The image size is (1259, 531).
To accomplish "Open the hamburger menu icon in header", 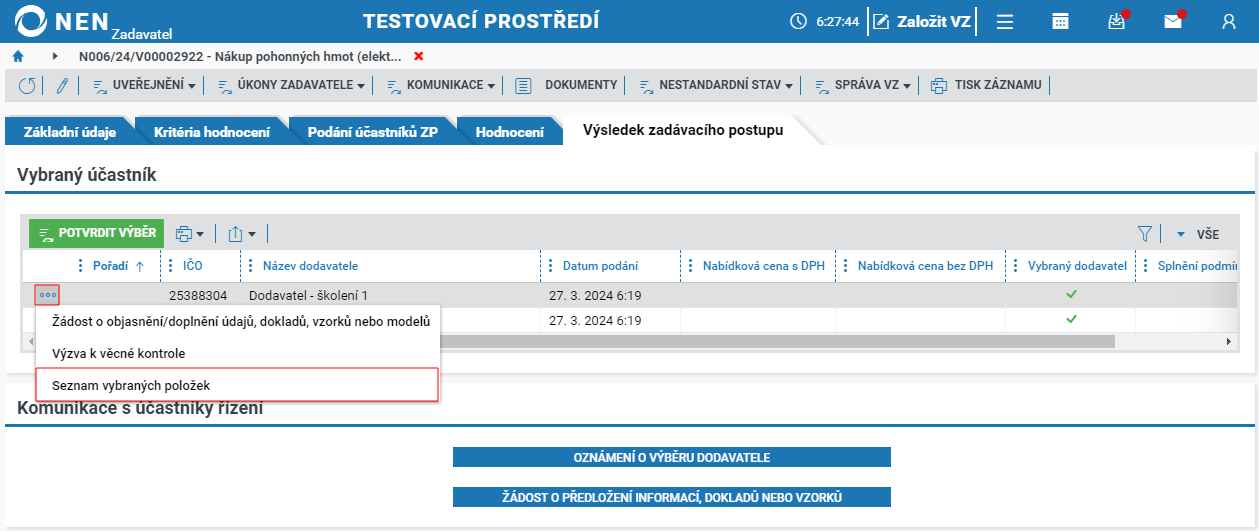I will point(1005,21).
